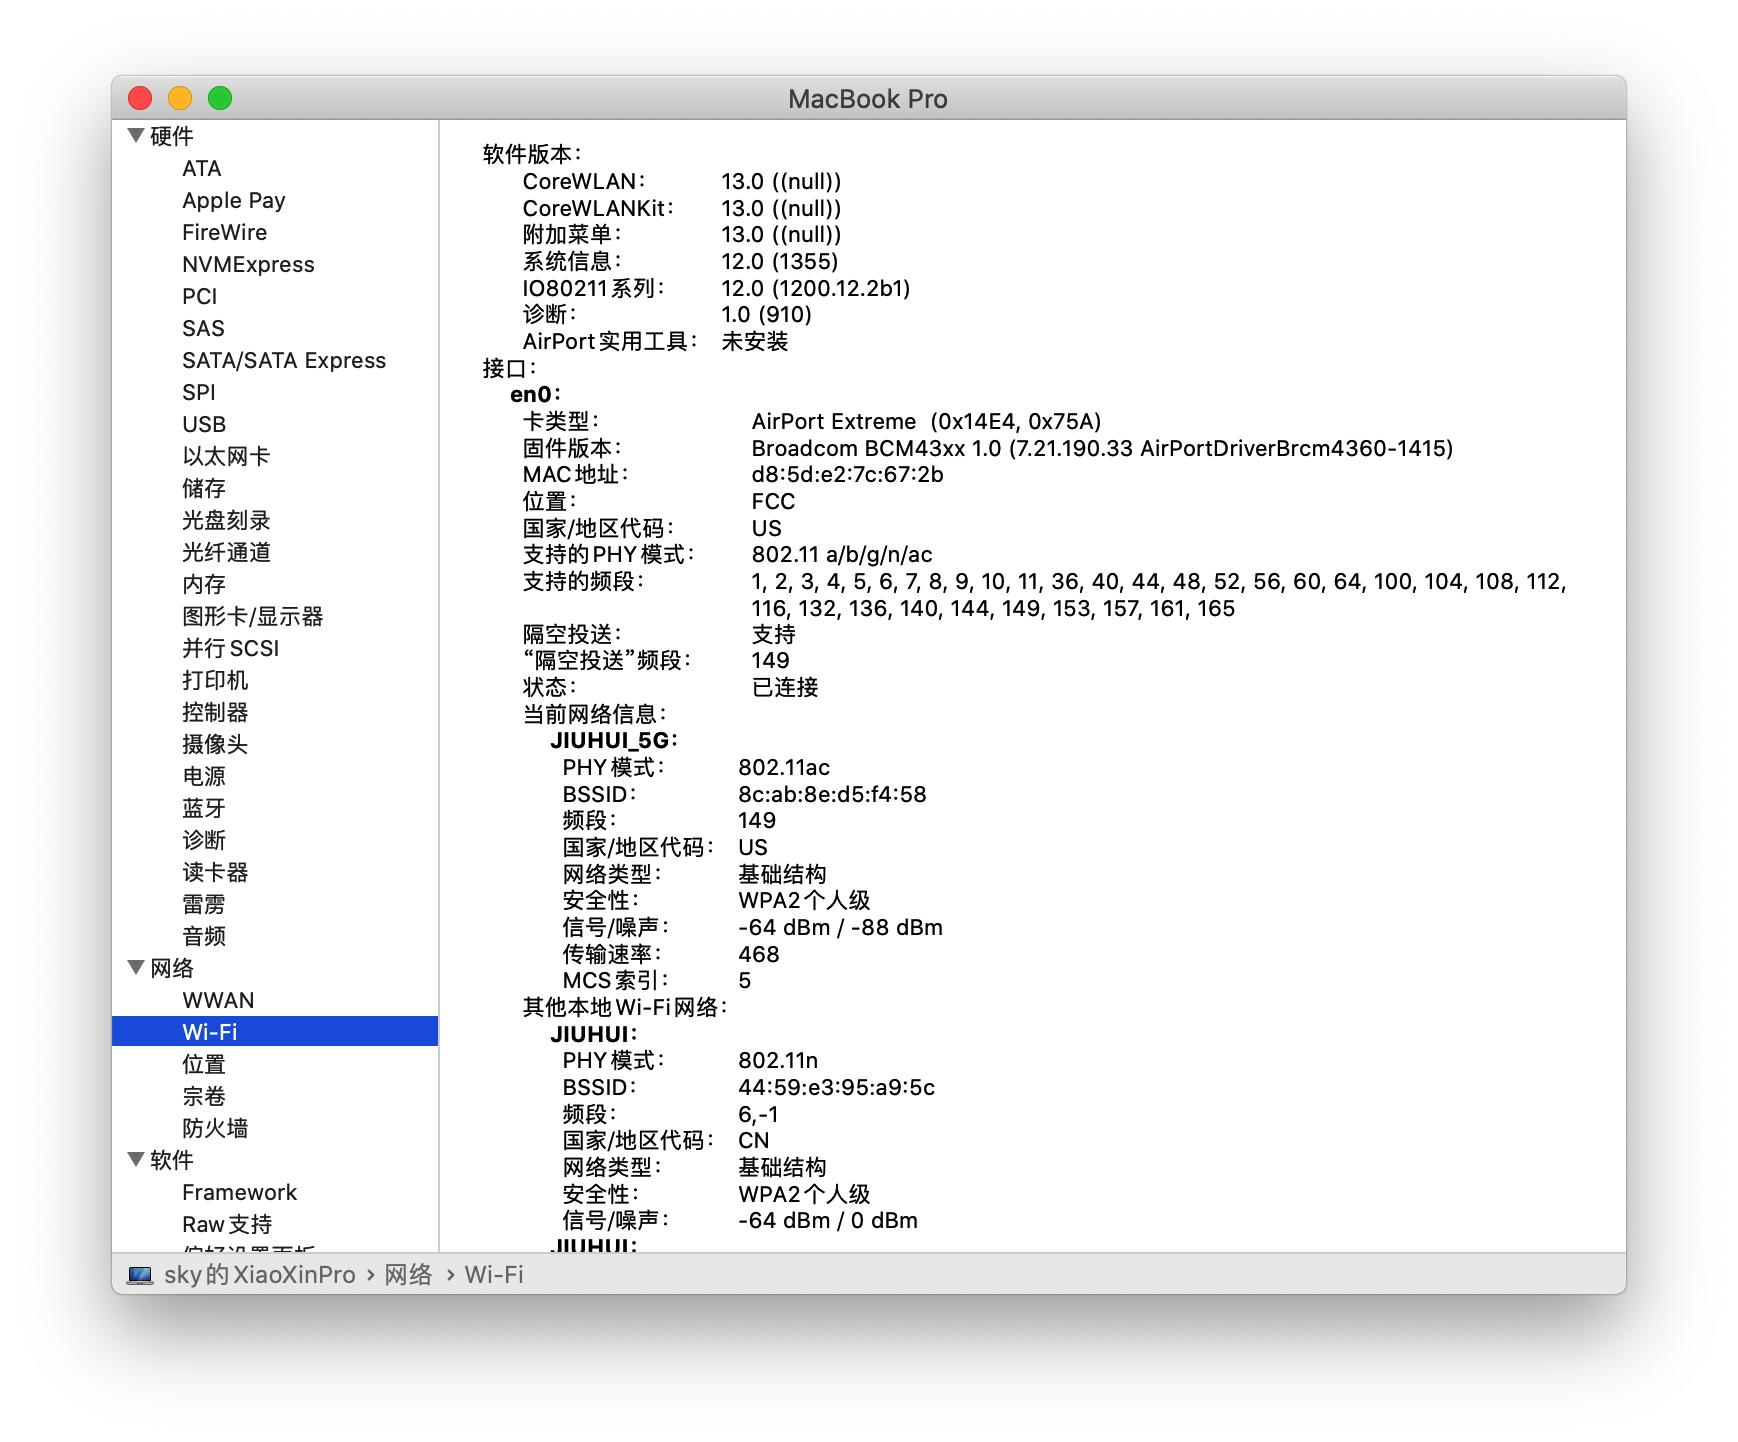Click the MAC address value d8:5d:e2:7c:67:2b
The width and height of the screenshot is (1738, 1442).
click(x=847, y=474)
